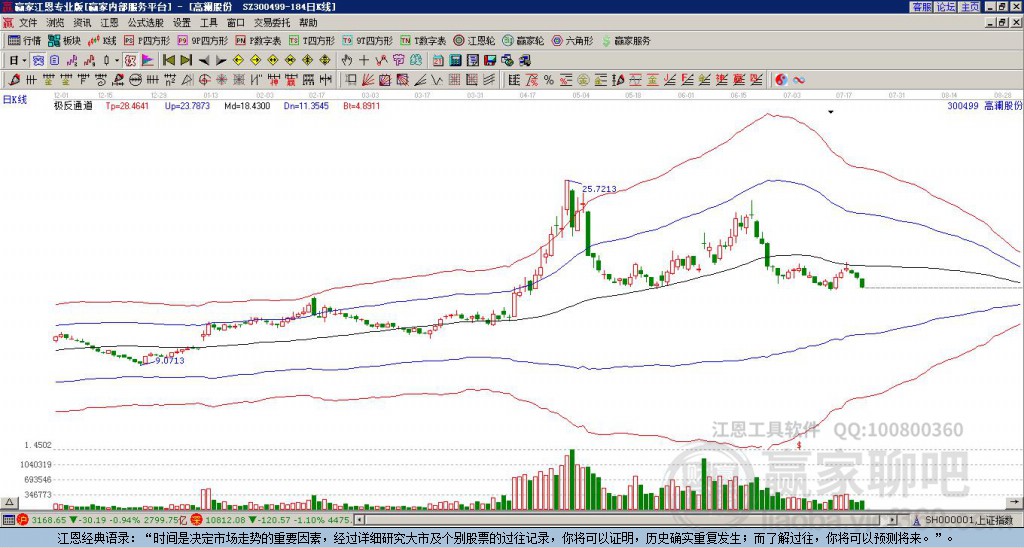Open the 六角形 hexagon tool

pos(572,40)
